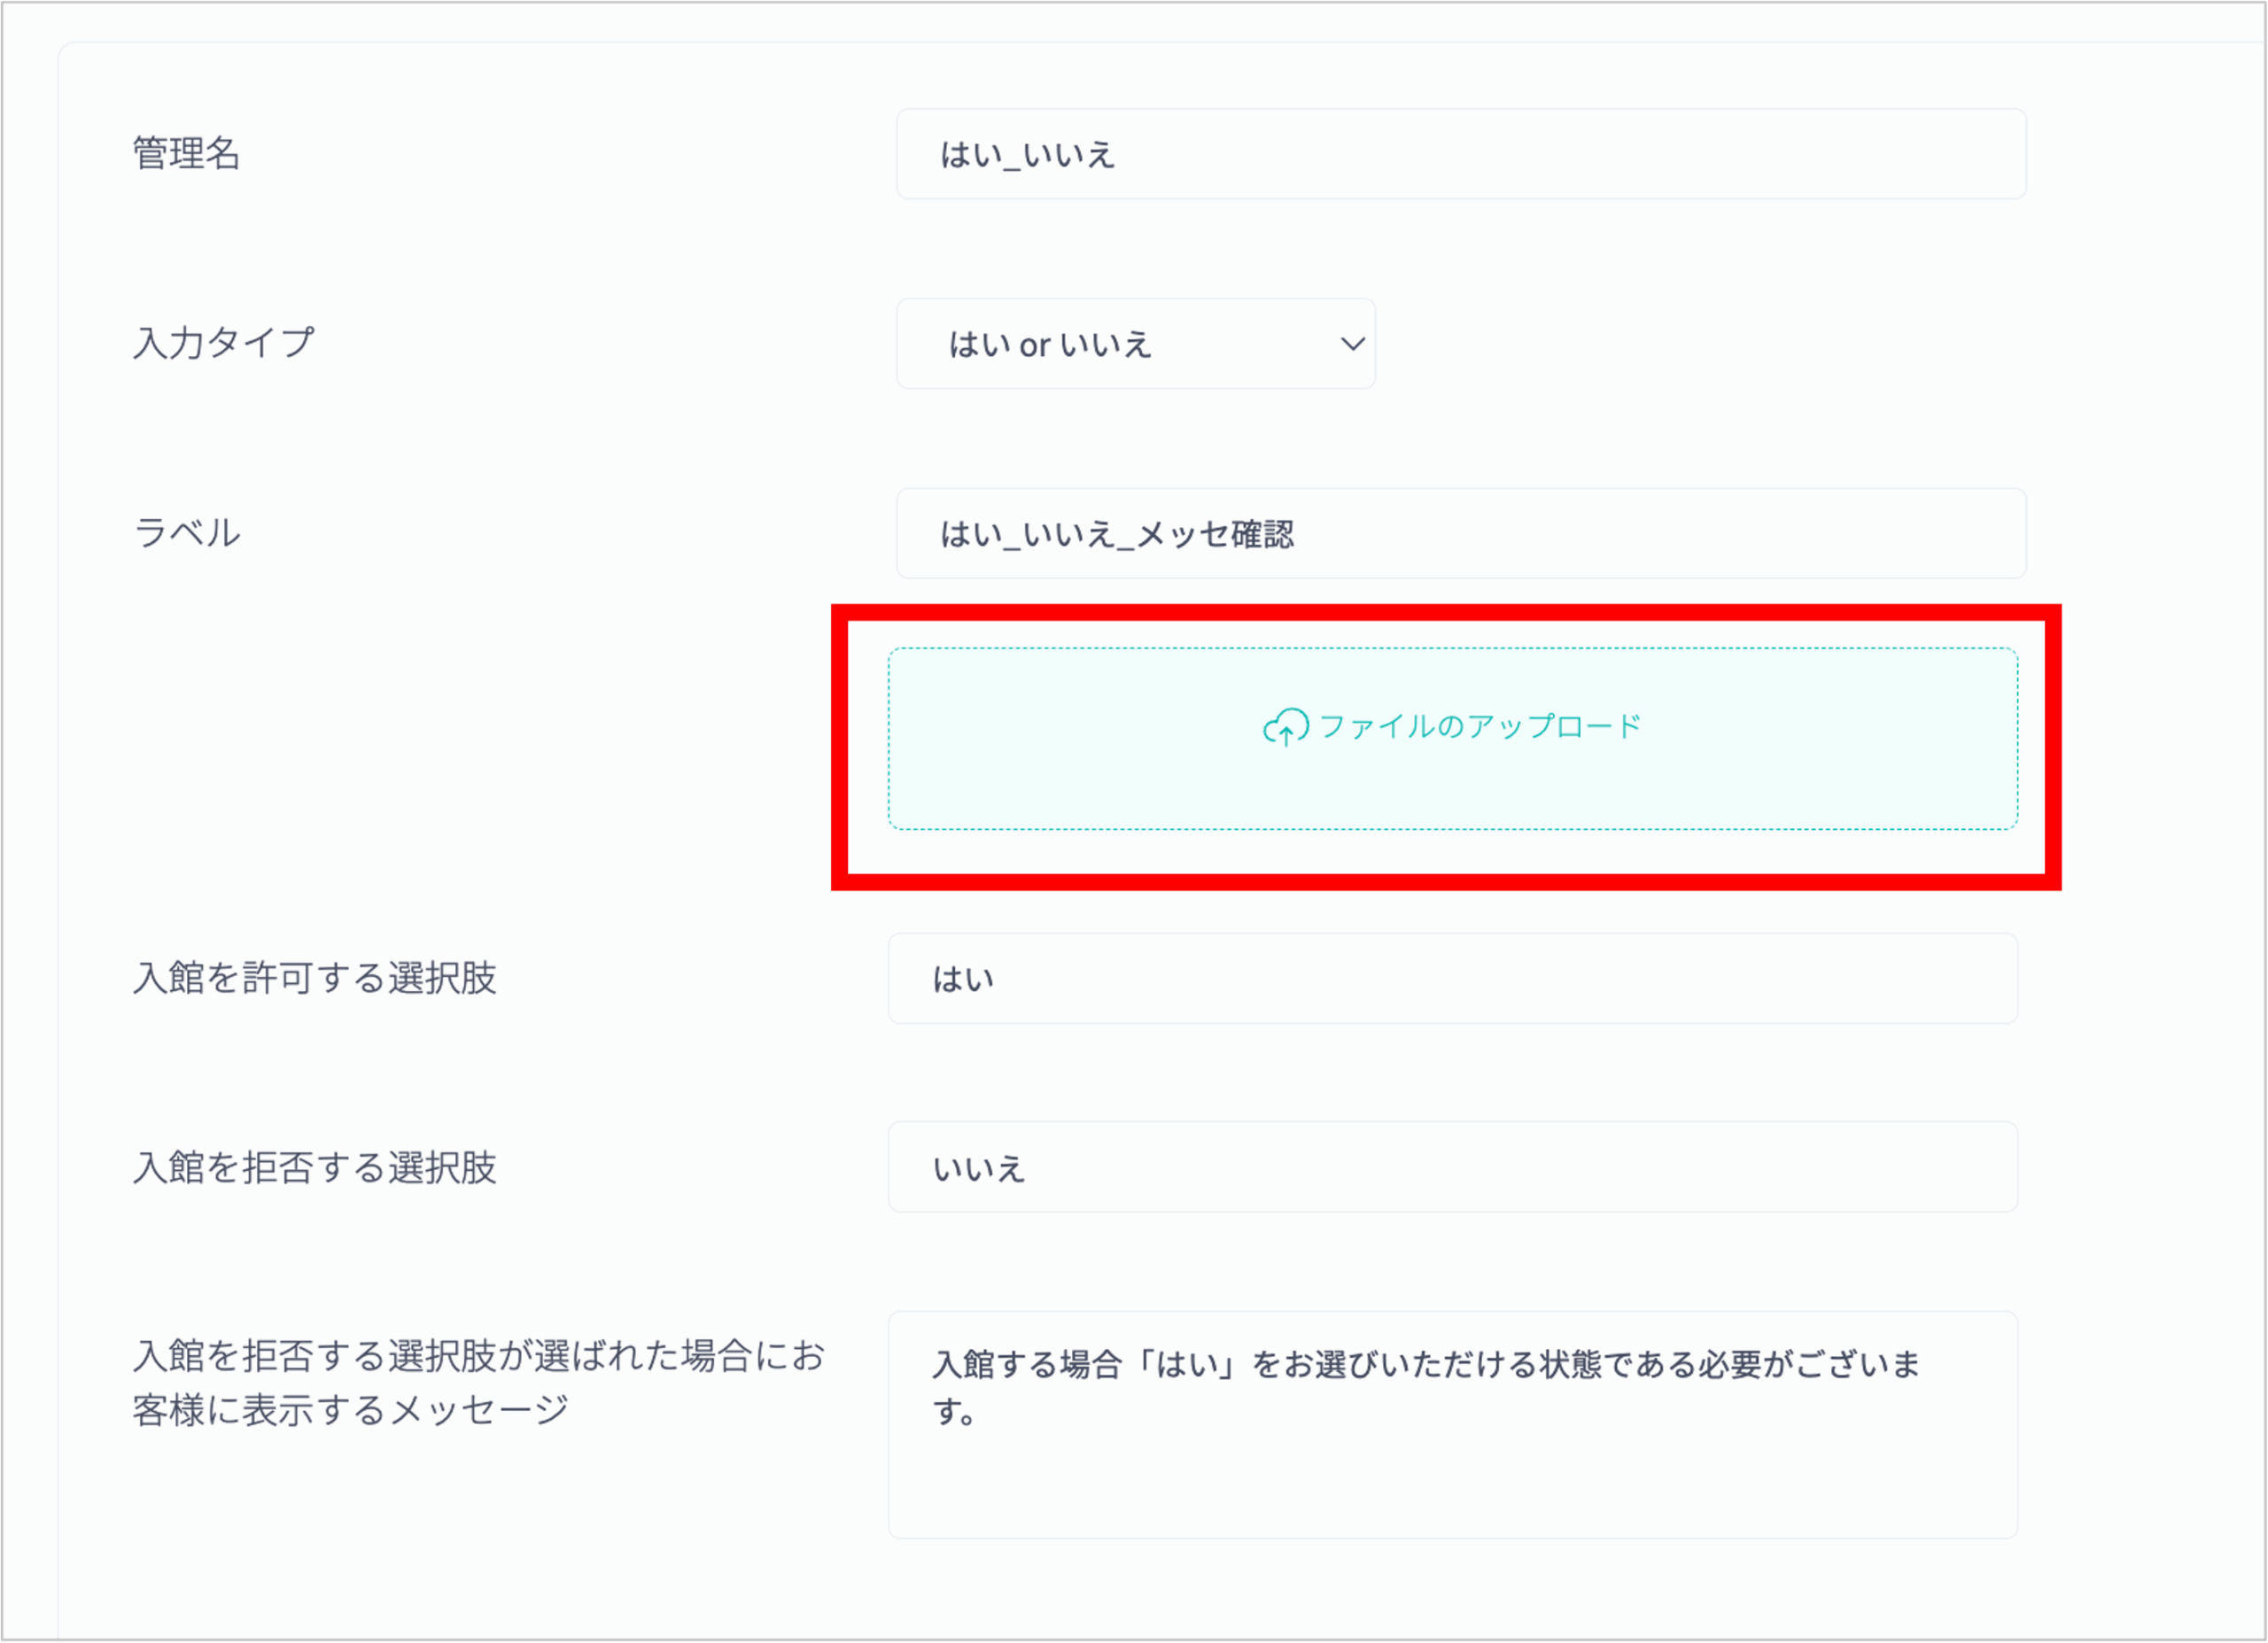
Task: Click the 入力タイプ field label
Action: [x=223, y=343]
